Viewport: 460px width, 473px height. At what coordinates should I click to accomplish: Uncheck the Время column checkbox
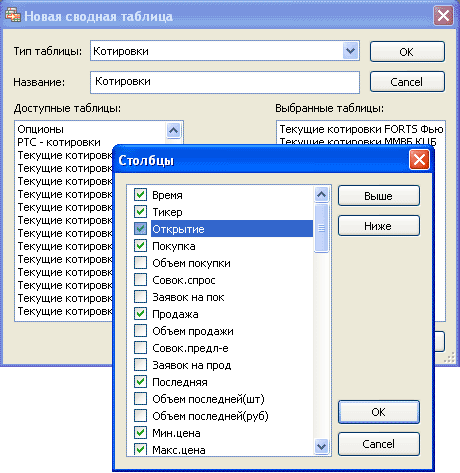[140, 195]
